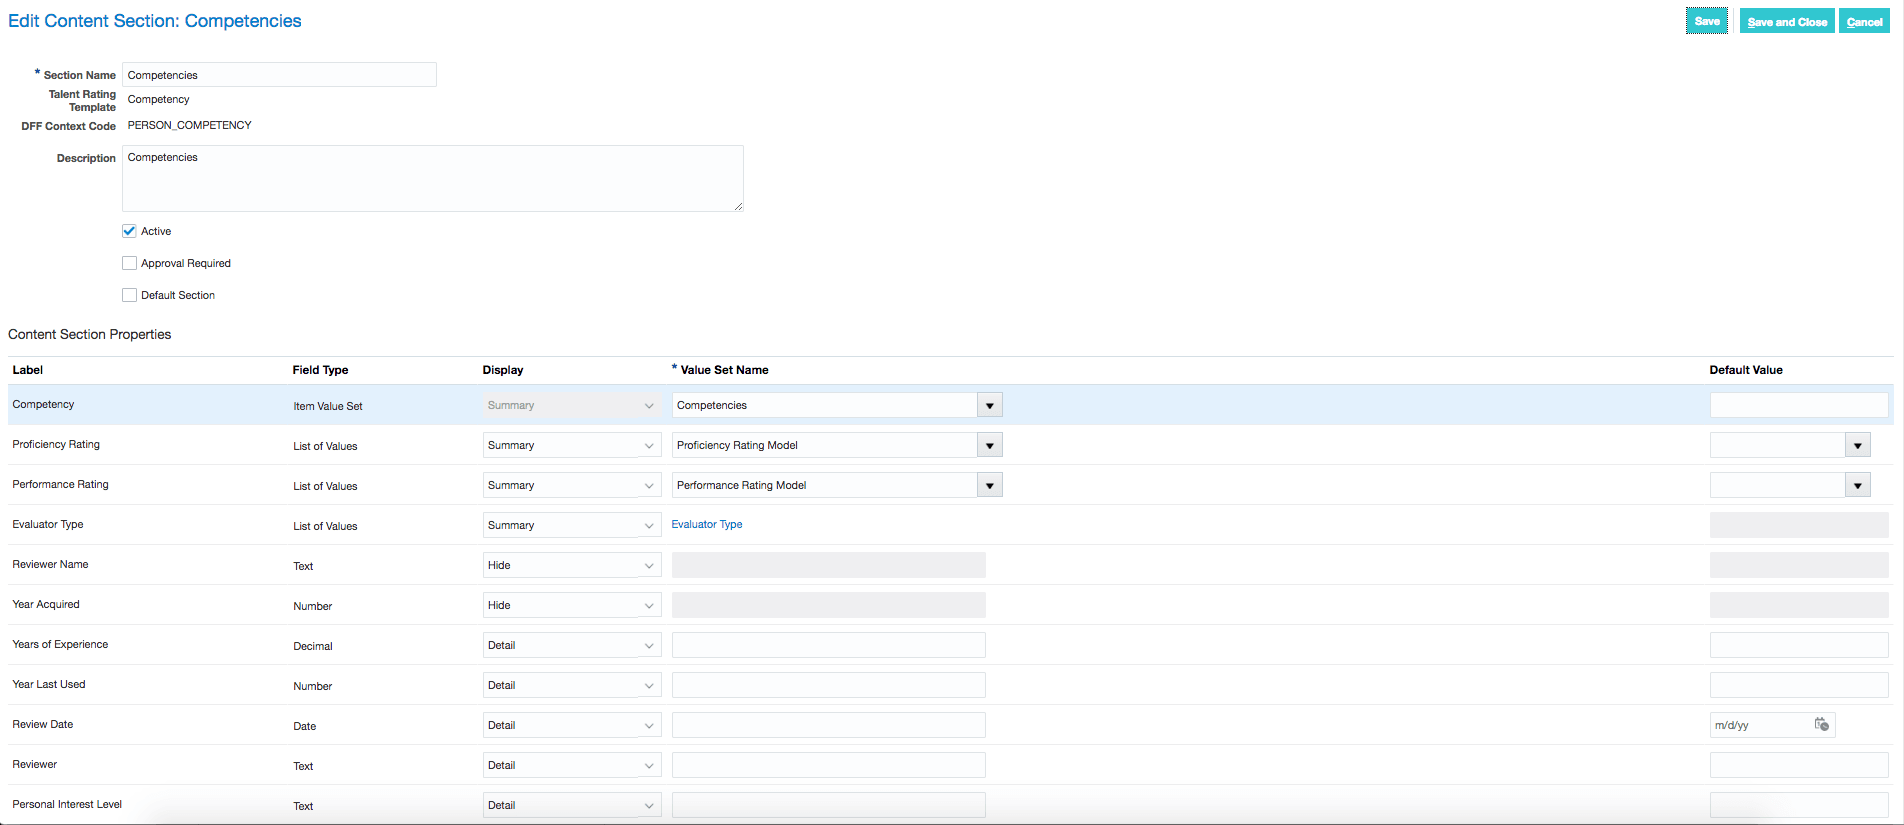1904x825 pixels.
Task: Expand Proficiency Rating Model value set arrow
Action: pyautogui.click(x=990, y=445)
